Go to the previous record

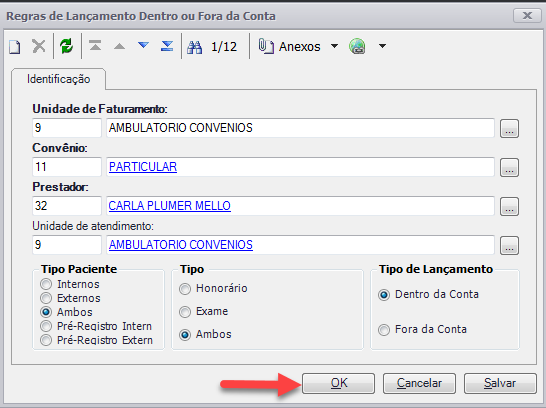pyautogui.click(x=119, y=46)
